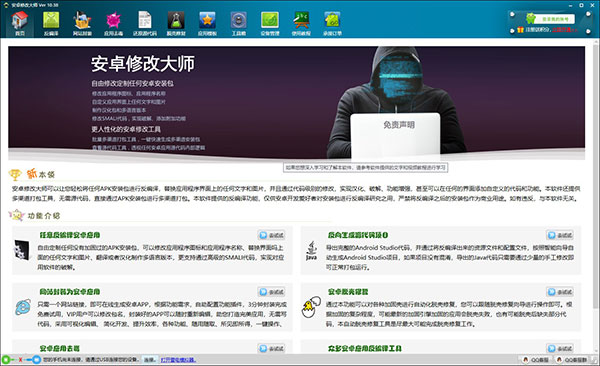Open the green 设备管理 device manager icon

270,23
